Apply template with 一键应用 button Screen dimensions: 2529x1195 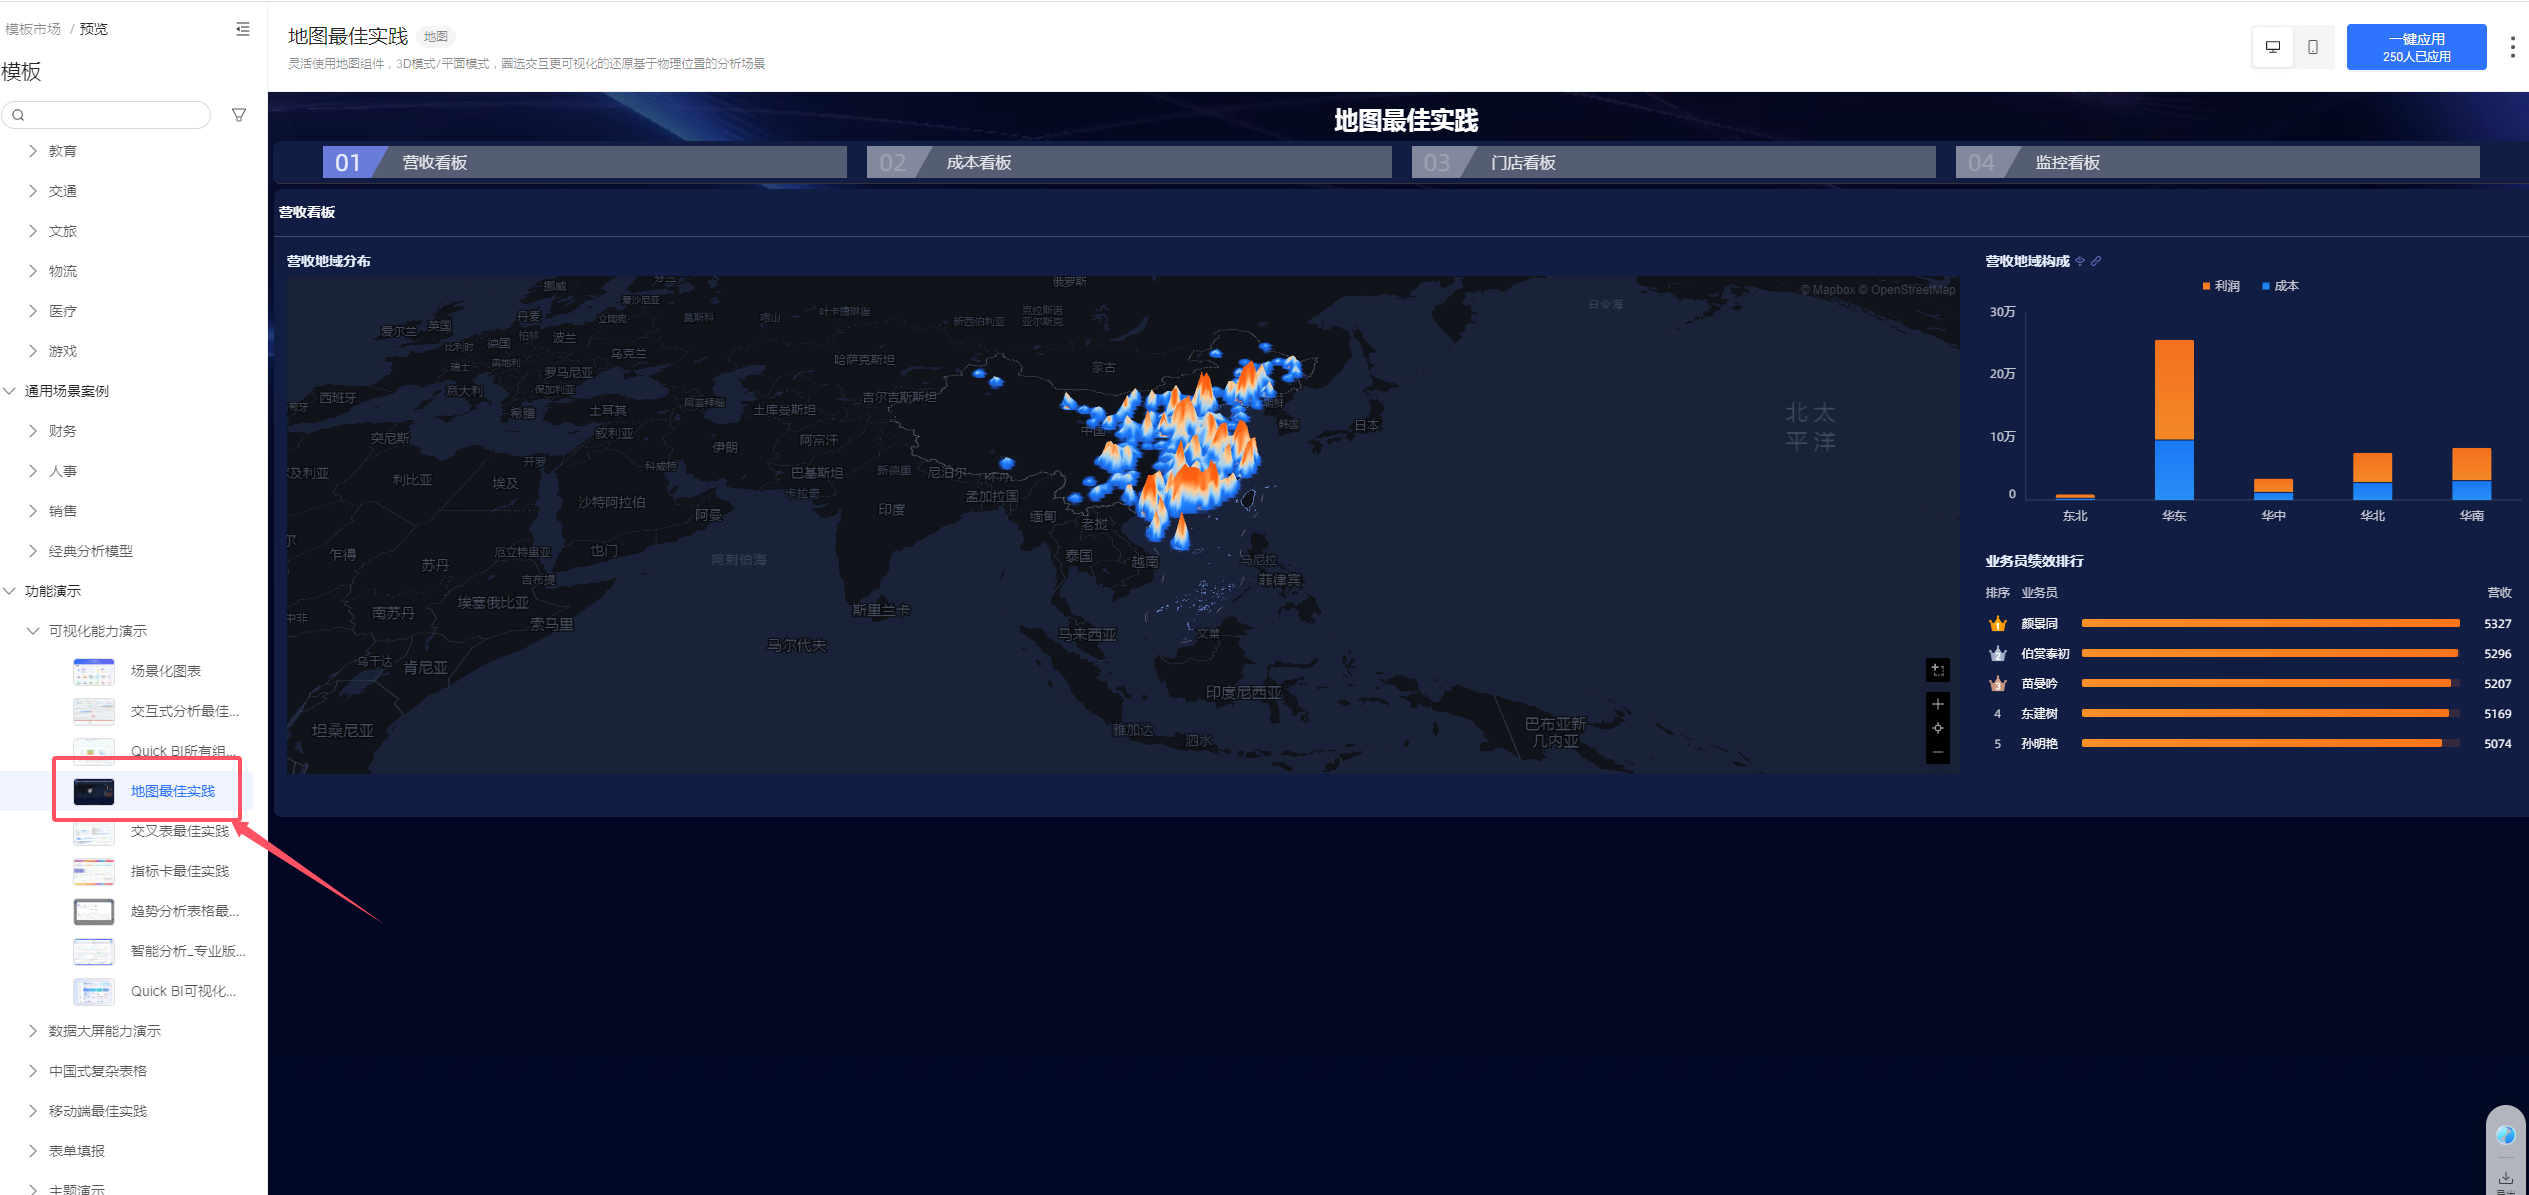point(2416,47)
